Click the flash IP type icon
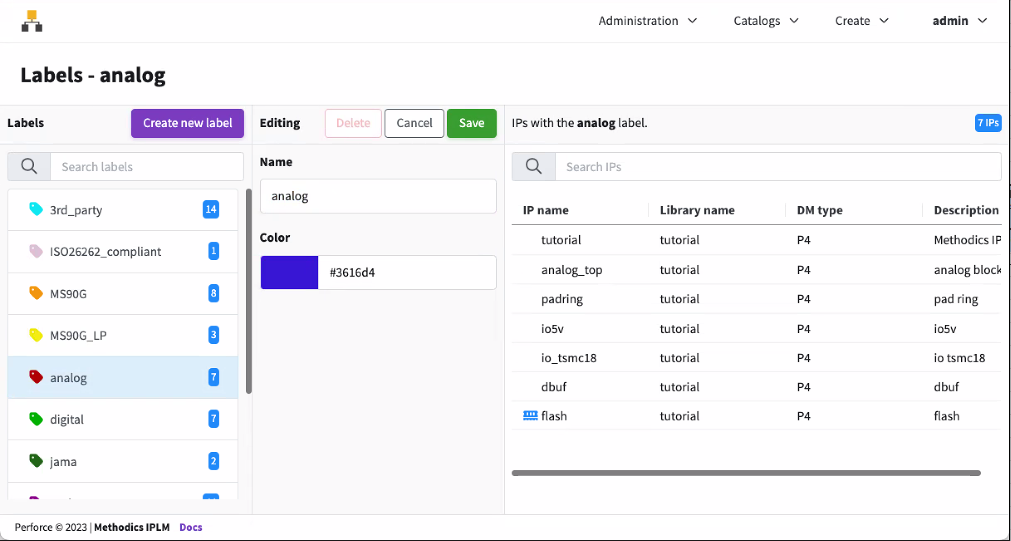The height and width of the screenshot is (541, 1011). click(530, 416)
